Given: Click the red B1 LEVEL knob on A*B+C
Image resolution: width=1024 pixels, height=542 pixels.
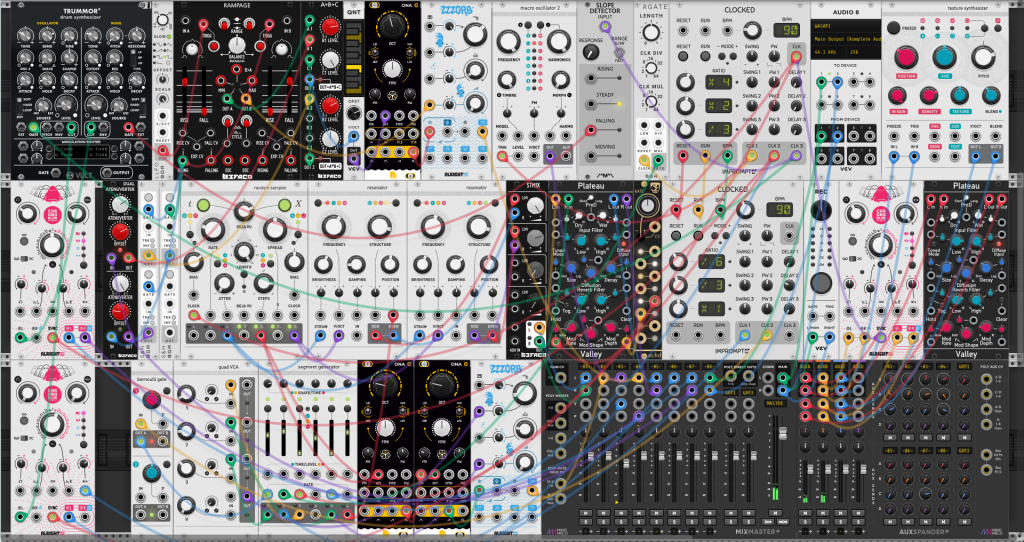Looking at the screenshot, I should click(x=331, y=26).
